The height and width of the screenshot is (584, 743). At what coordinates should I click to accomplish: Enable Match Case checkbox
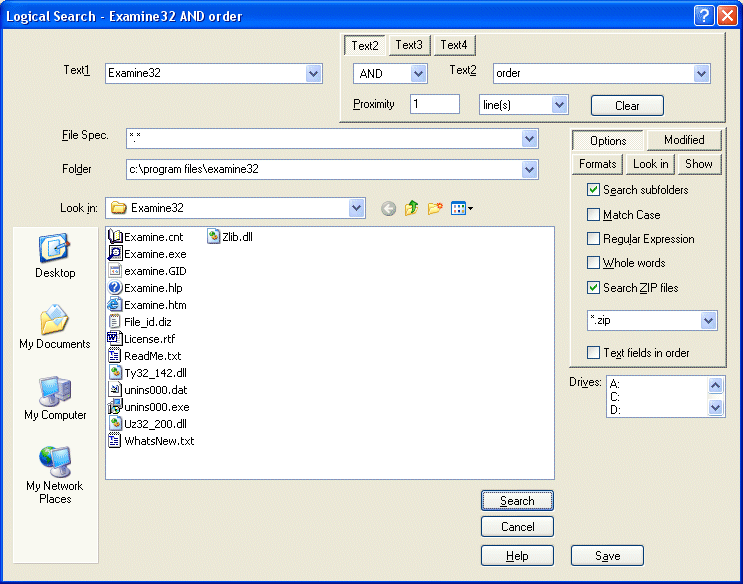pyautogui.click(x=593, y=215)
